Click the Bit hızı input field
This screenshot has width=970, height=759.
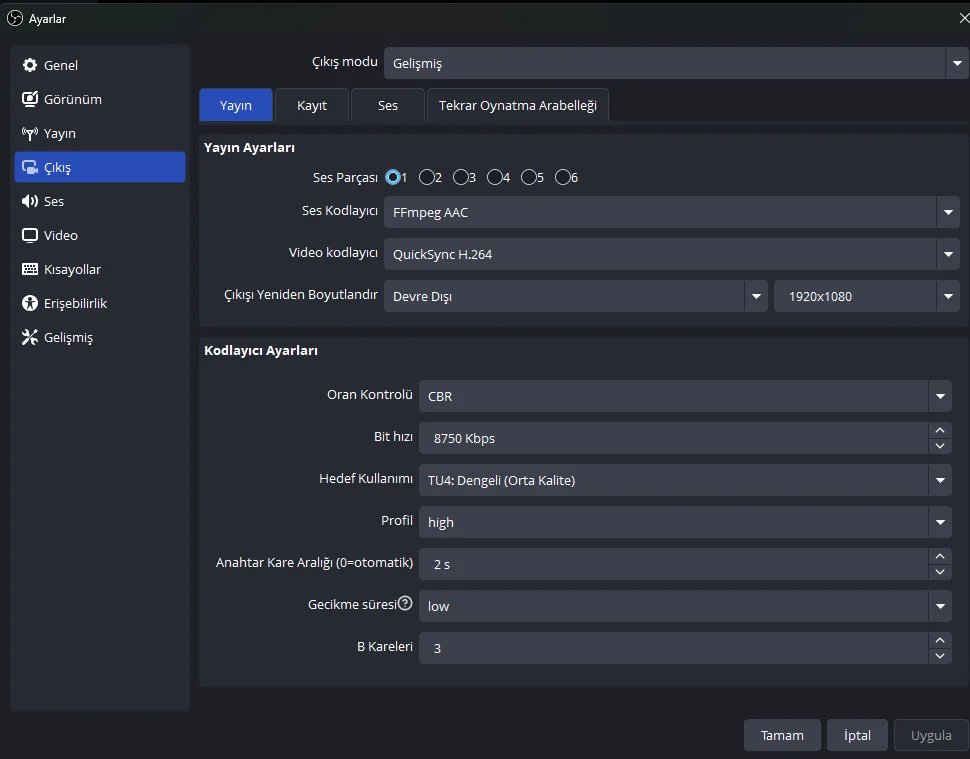click(673, 438)
